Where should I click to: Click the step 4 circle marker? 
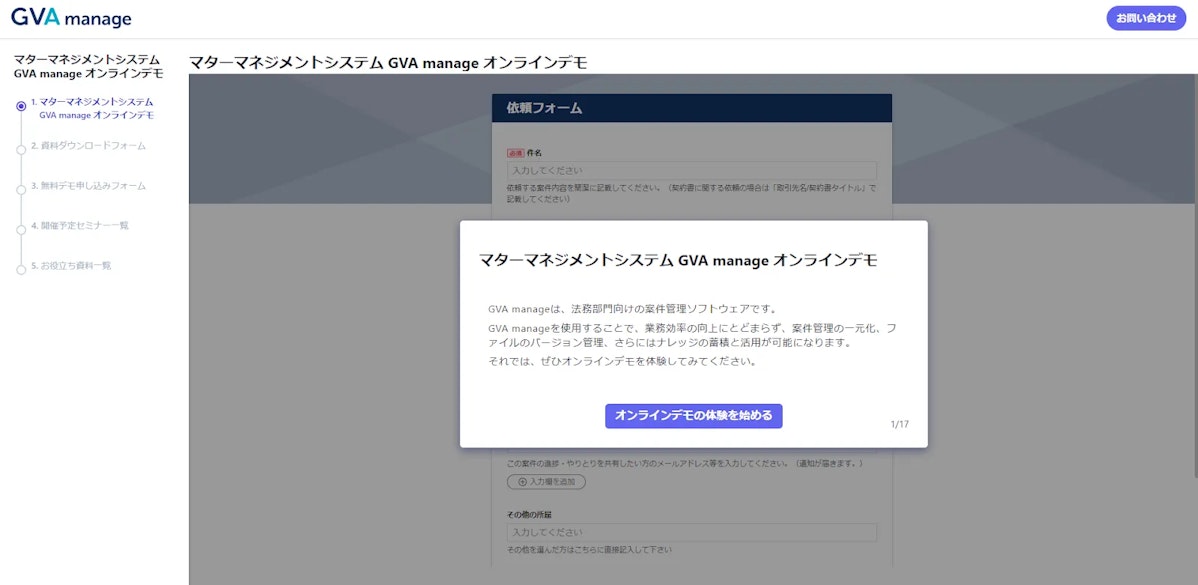pos(21,229)
